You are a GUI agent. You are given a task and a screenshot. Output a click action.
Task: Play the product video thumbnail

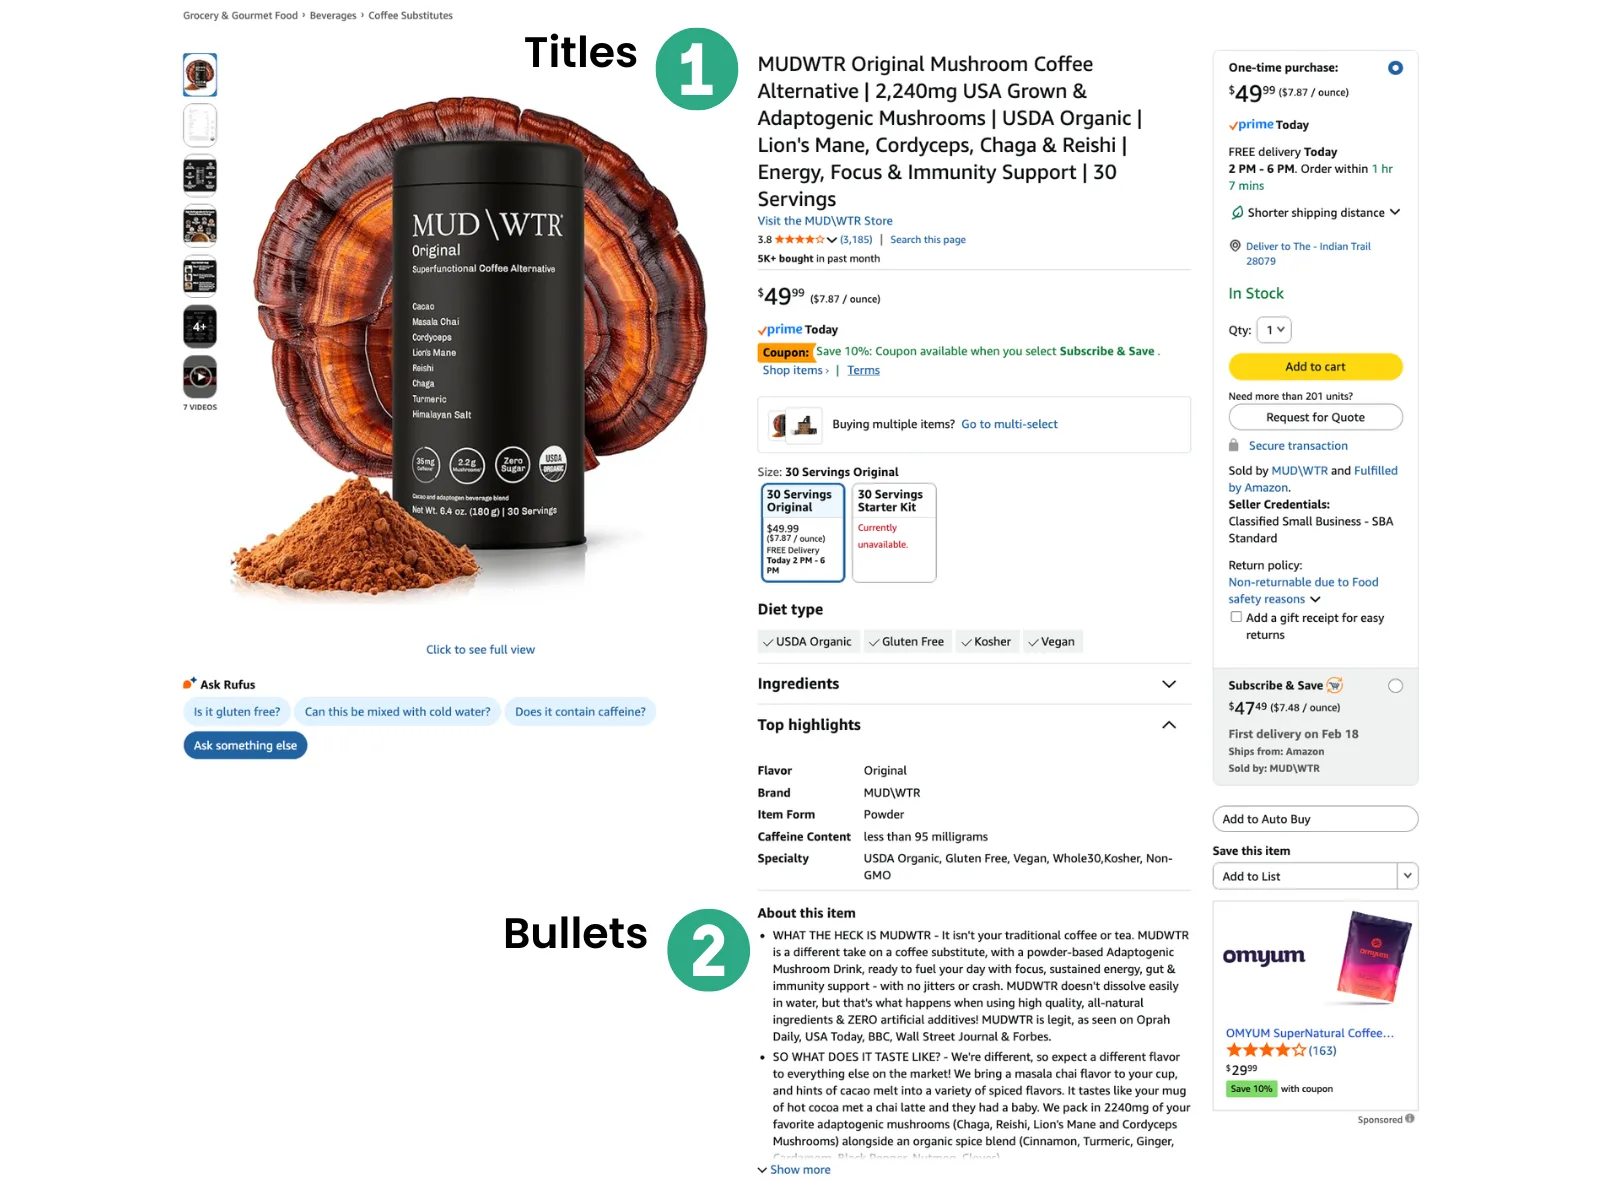click(200, 377)
